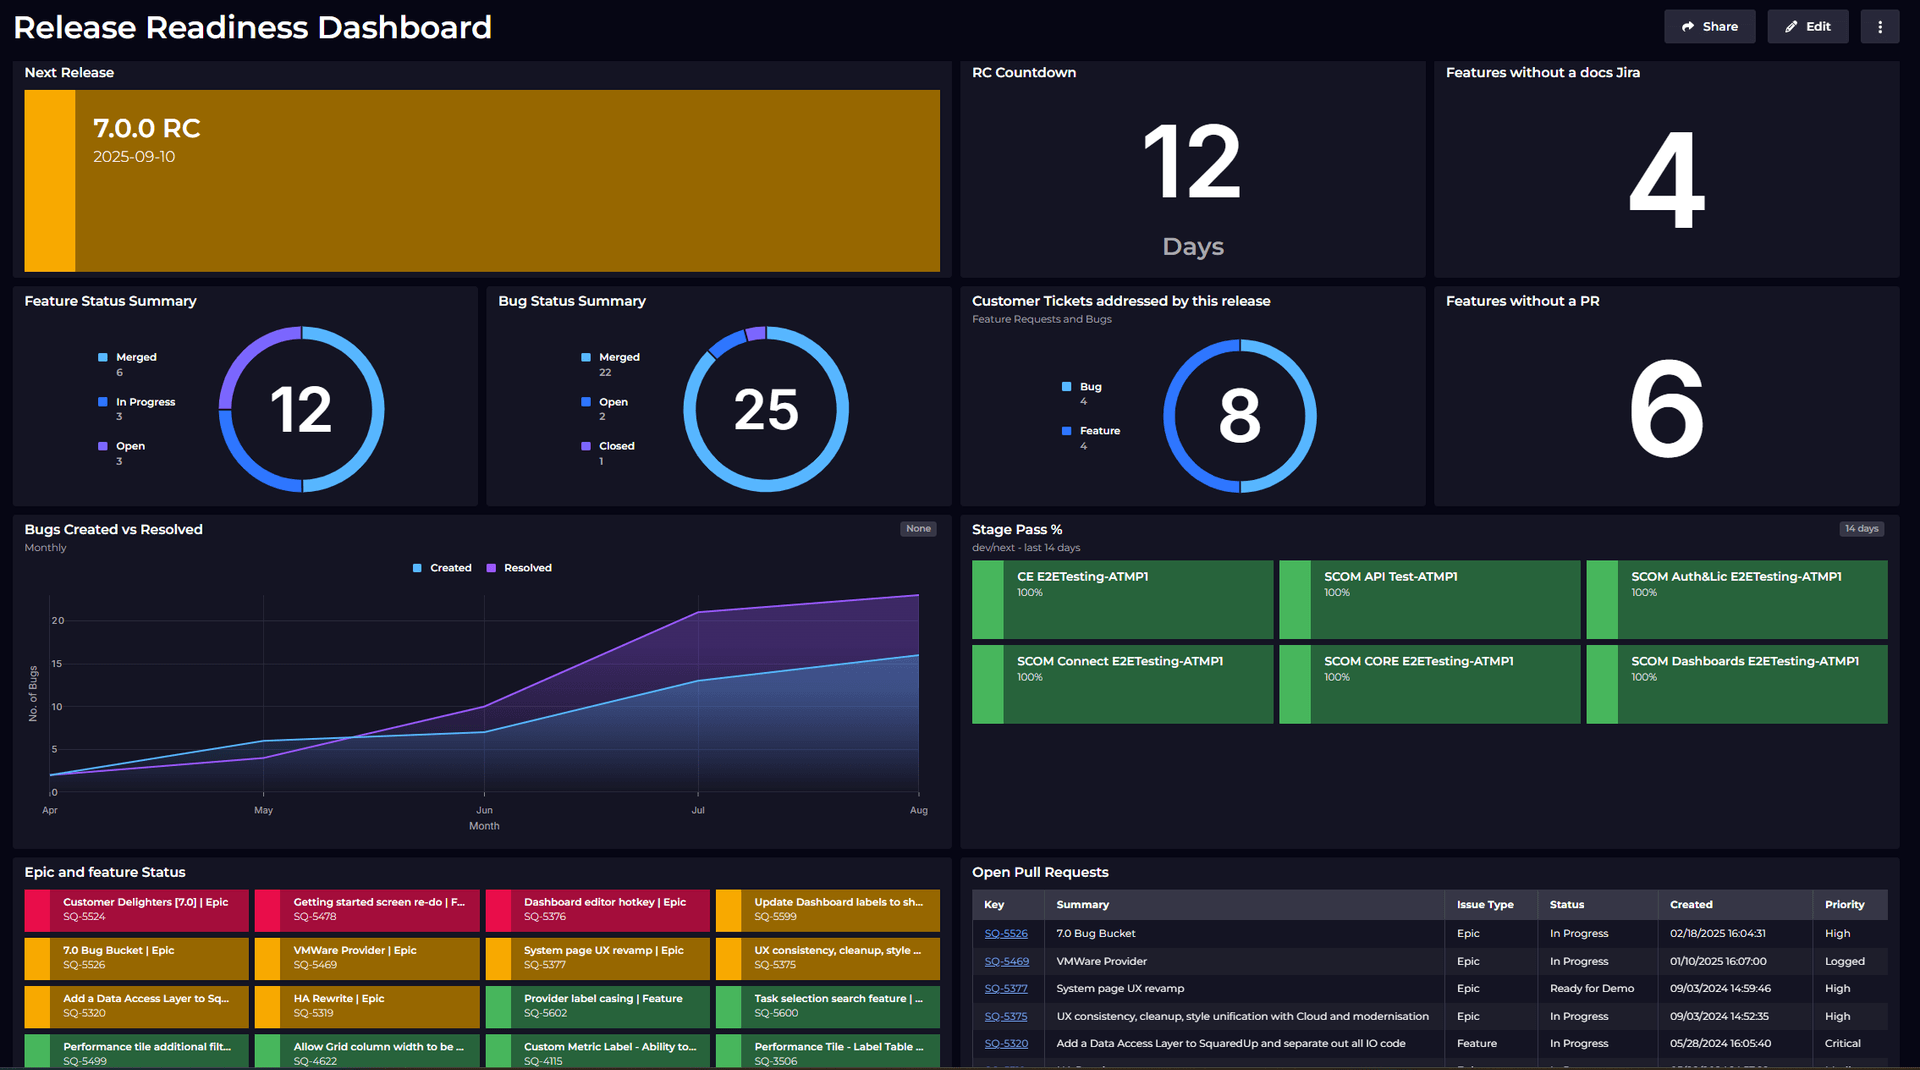1920x1070 pixels.
Task: Open the SQ-5526 pull request link
Action: click(1005, 933)
